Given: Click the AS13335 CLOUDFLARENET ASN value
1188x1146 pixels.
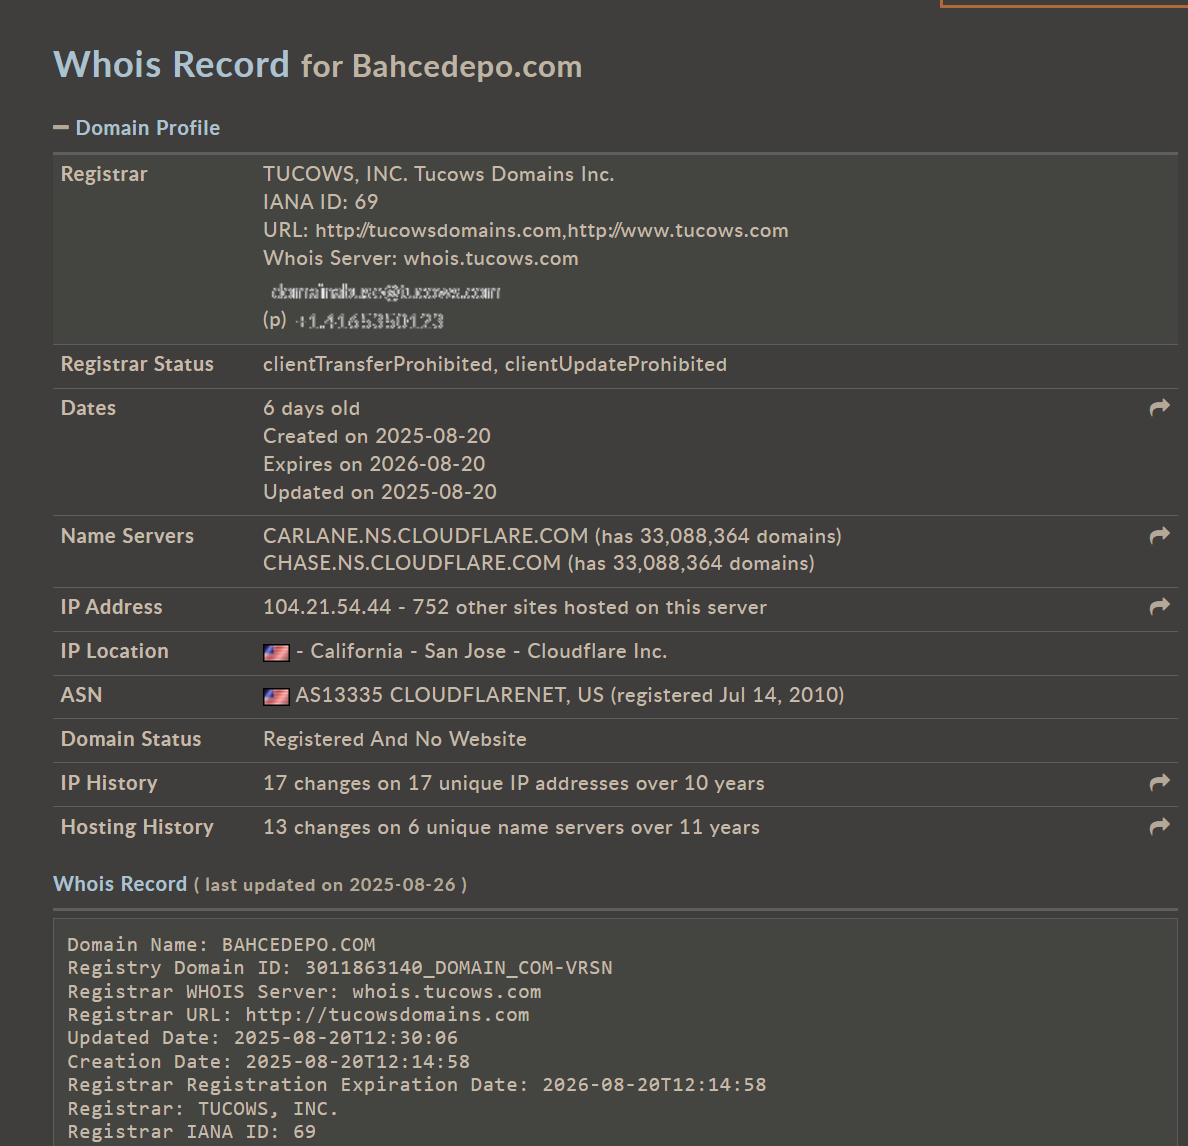Looking at the screenshot, I should click(x=569, y=695).
